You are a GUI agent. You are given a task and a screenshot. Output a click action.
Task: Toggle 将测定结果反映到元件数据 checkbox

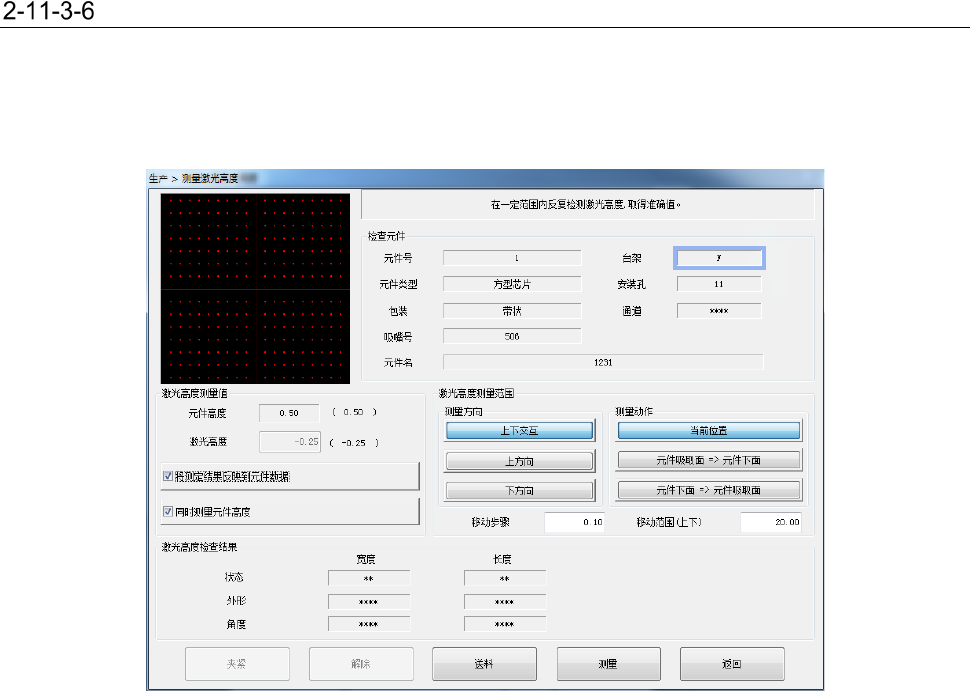(x=168, y=476)
